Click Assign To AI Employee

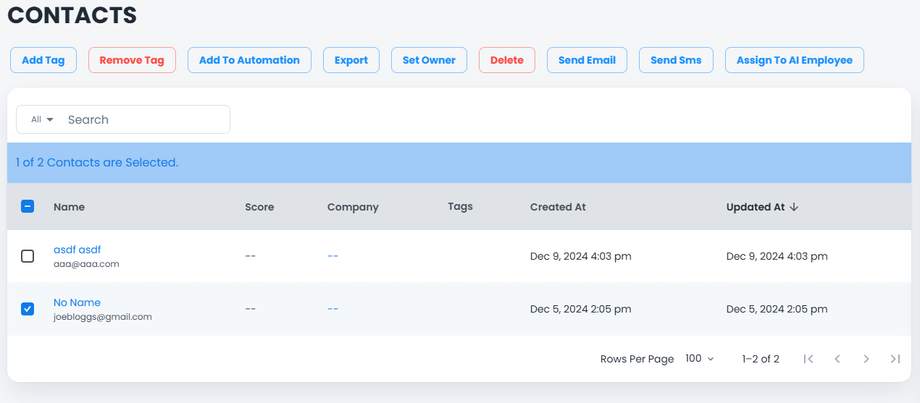pyautogui.click(x=794, y=60)
